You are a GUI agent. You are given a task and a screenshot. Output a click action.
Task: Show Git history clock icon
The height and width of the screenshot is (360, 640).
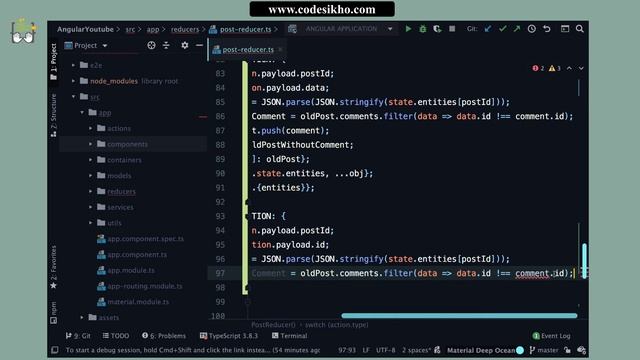click(531, 29)
